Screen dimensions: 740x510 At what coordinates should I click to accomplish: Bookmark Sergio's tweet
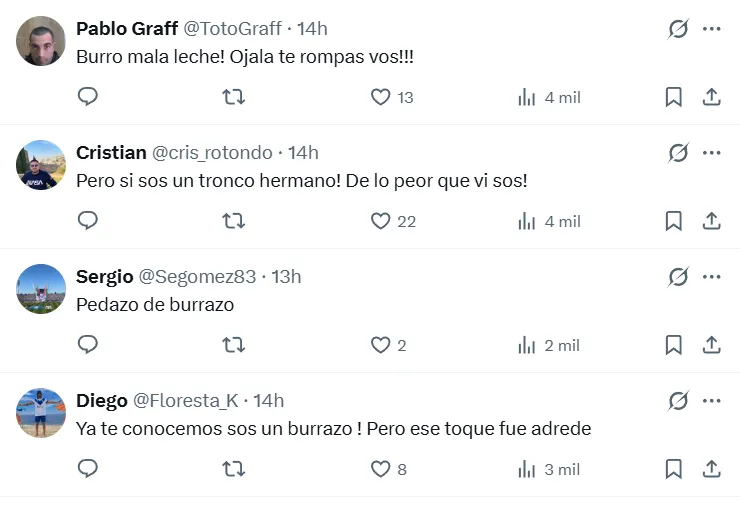tap(674, 345)
